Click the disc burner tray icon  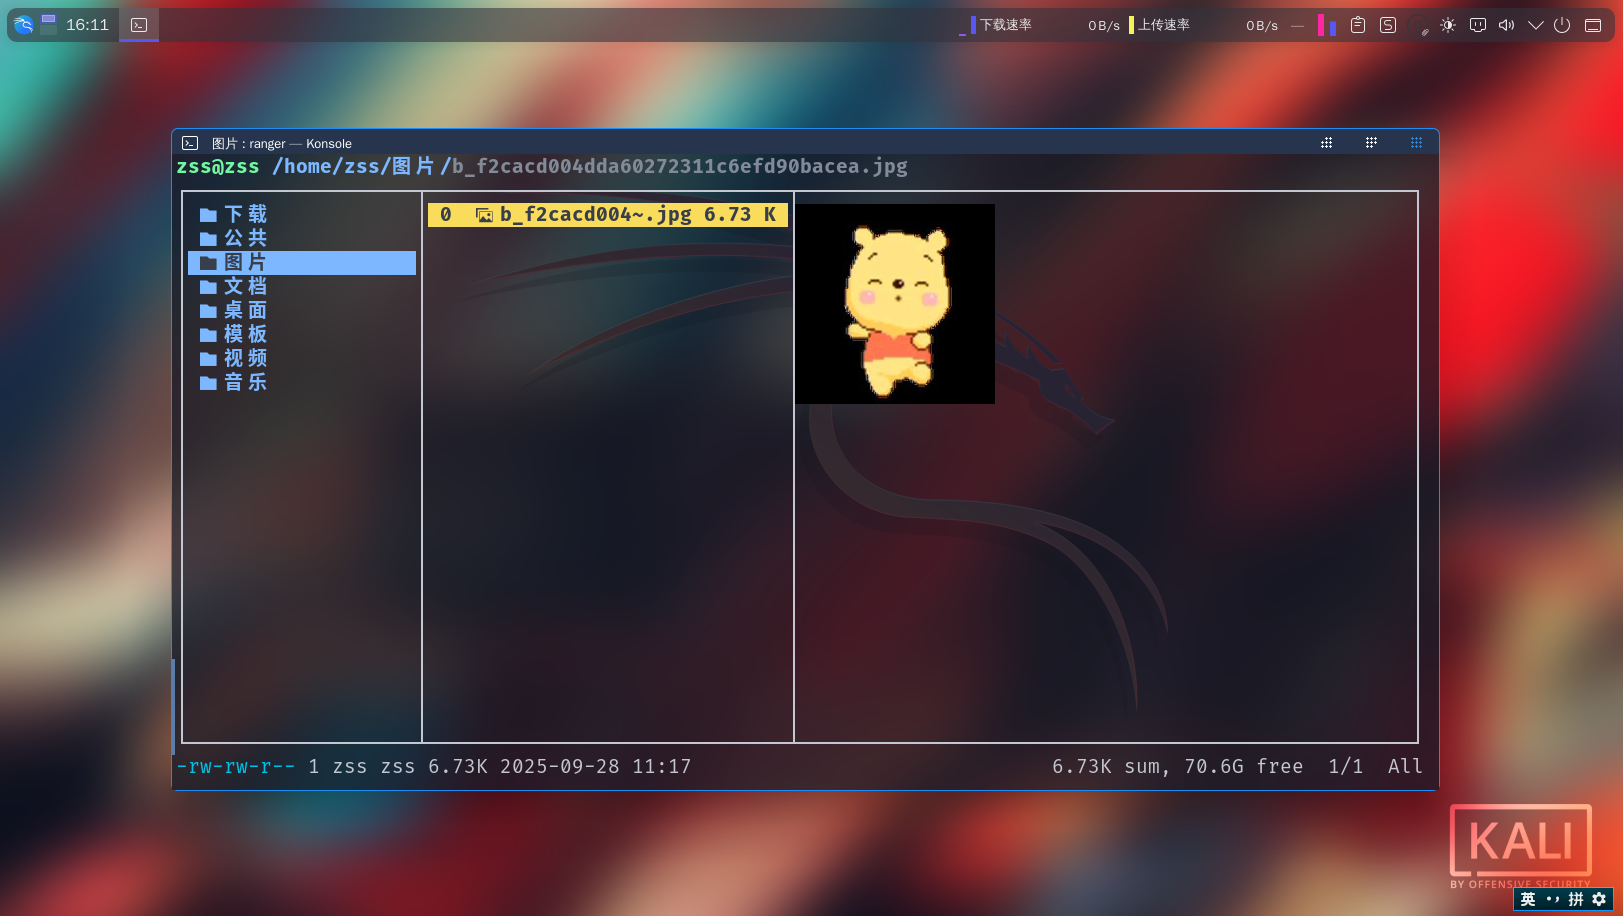[x=1419, y=25]
